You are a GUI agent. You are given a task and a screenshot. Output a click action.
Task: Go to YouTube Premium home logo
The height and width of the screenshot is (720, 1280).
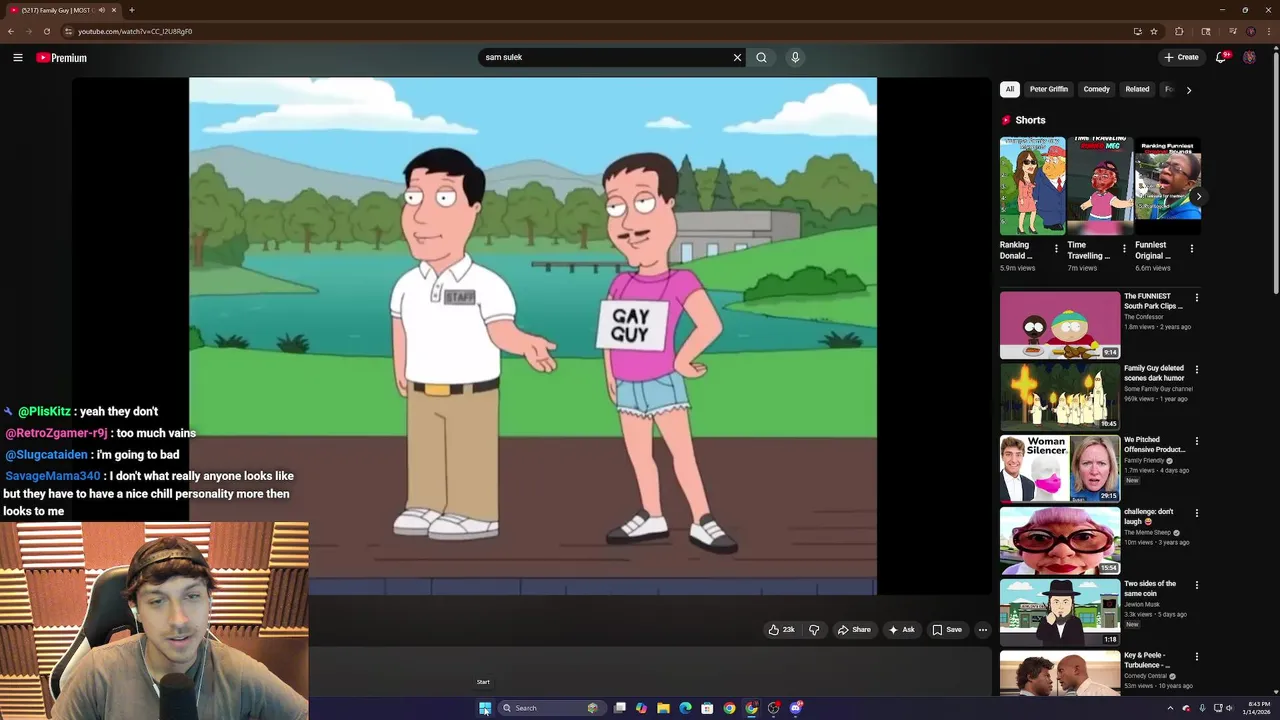pyautogui.click(x=62, y=58)
